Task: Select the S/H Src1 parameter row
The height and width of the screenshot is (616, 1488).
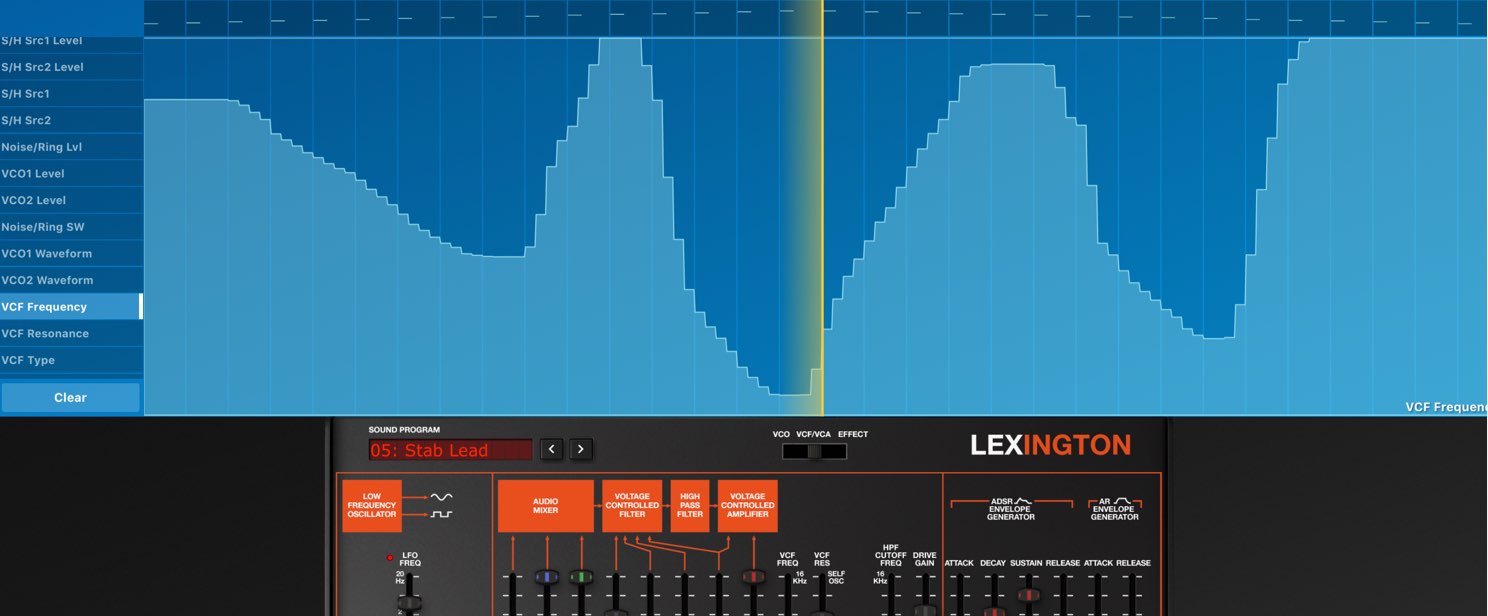Action: click(x=71, y=94)
